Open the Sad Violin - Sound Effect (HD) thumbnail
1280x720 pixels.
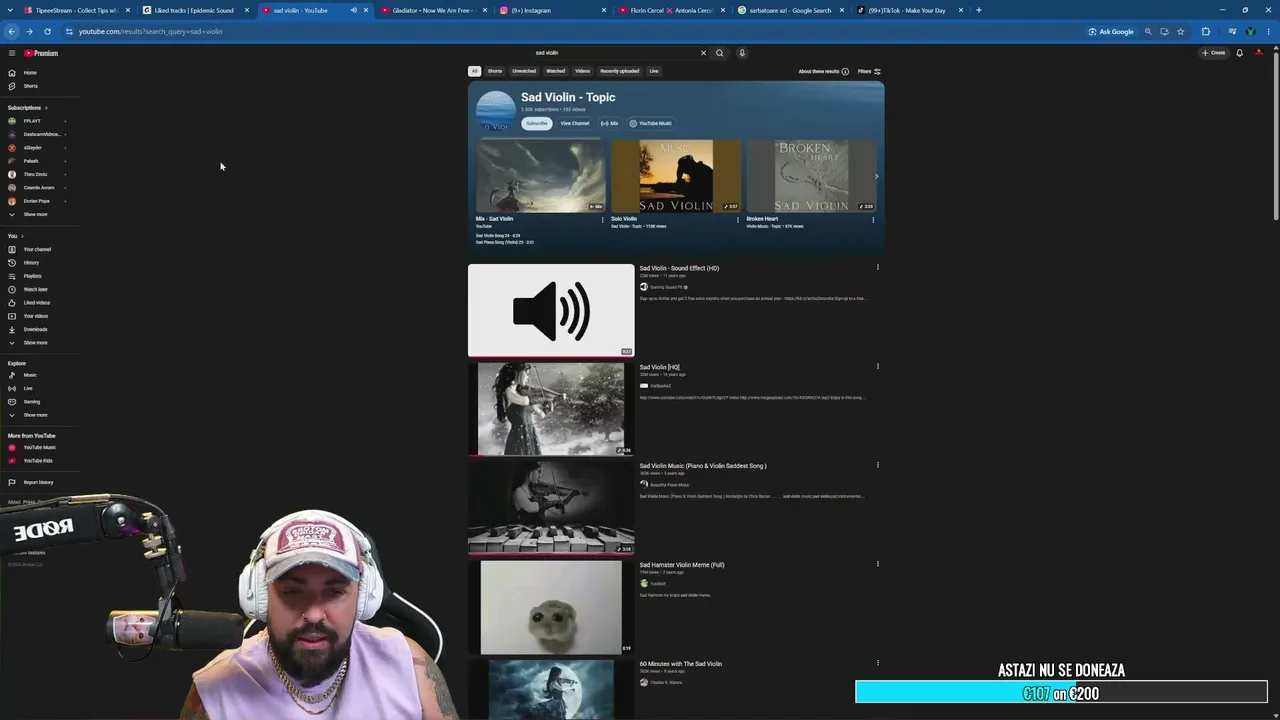point(551,310)
